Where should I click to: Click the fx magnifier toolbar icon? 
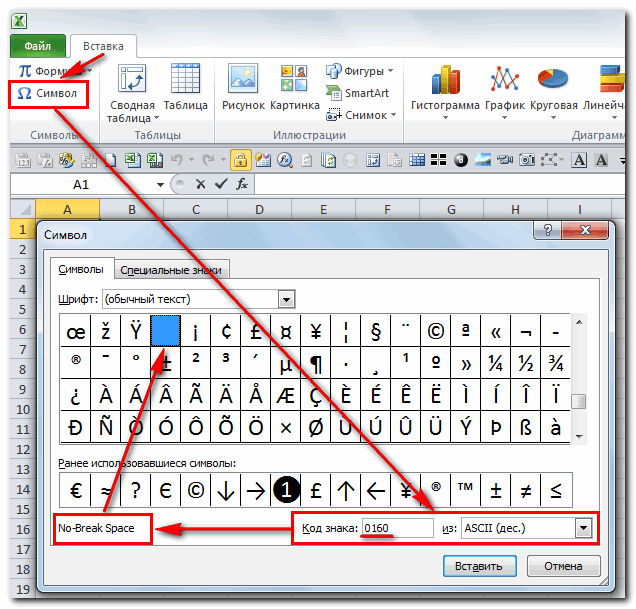pyautogui.click(x=285, y=160)
